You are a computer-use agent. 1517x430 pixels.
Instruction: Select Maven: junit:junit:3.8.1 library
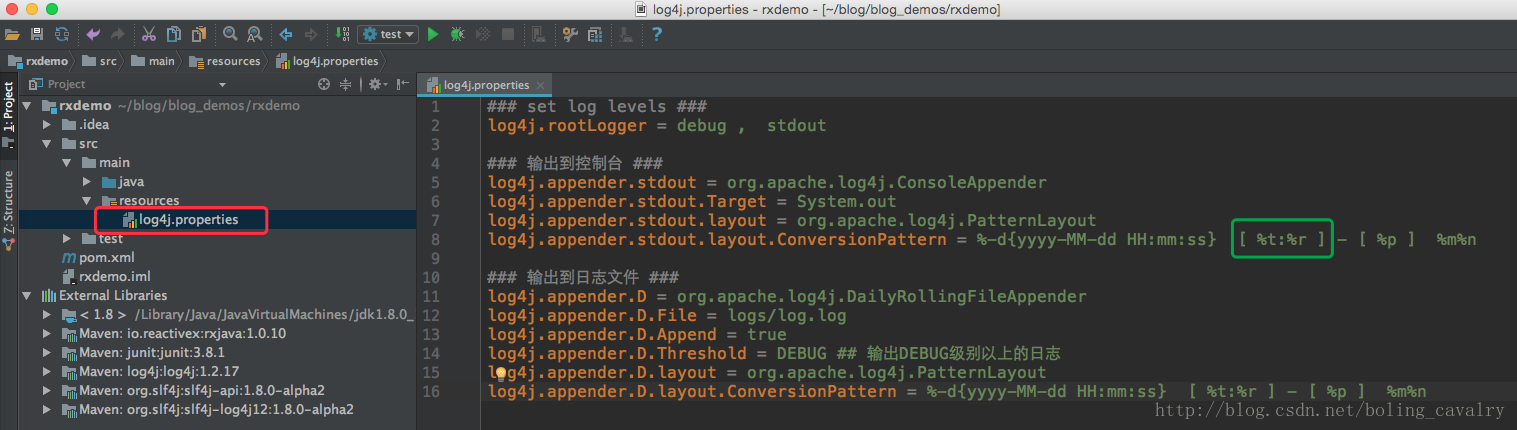coord(152,352)
